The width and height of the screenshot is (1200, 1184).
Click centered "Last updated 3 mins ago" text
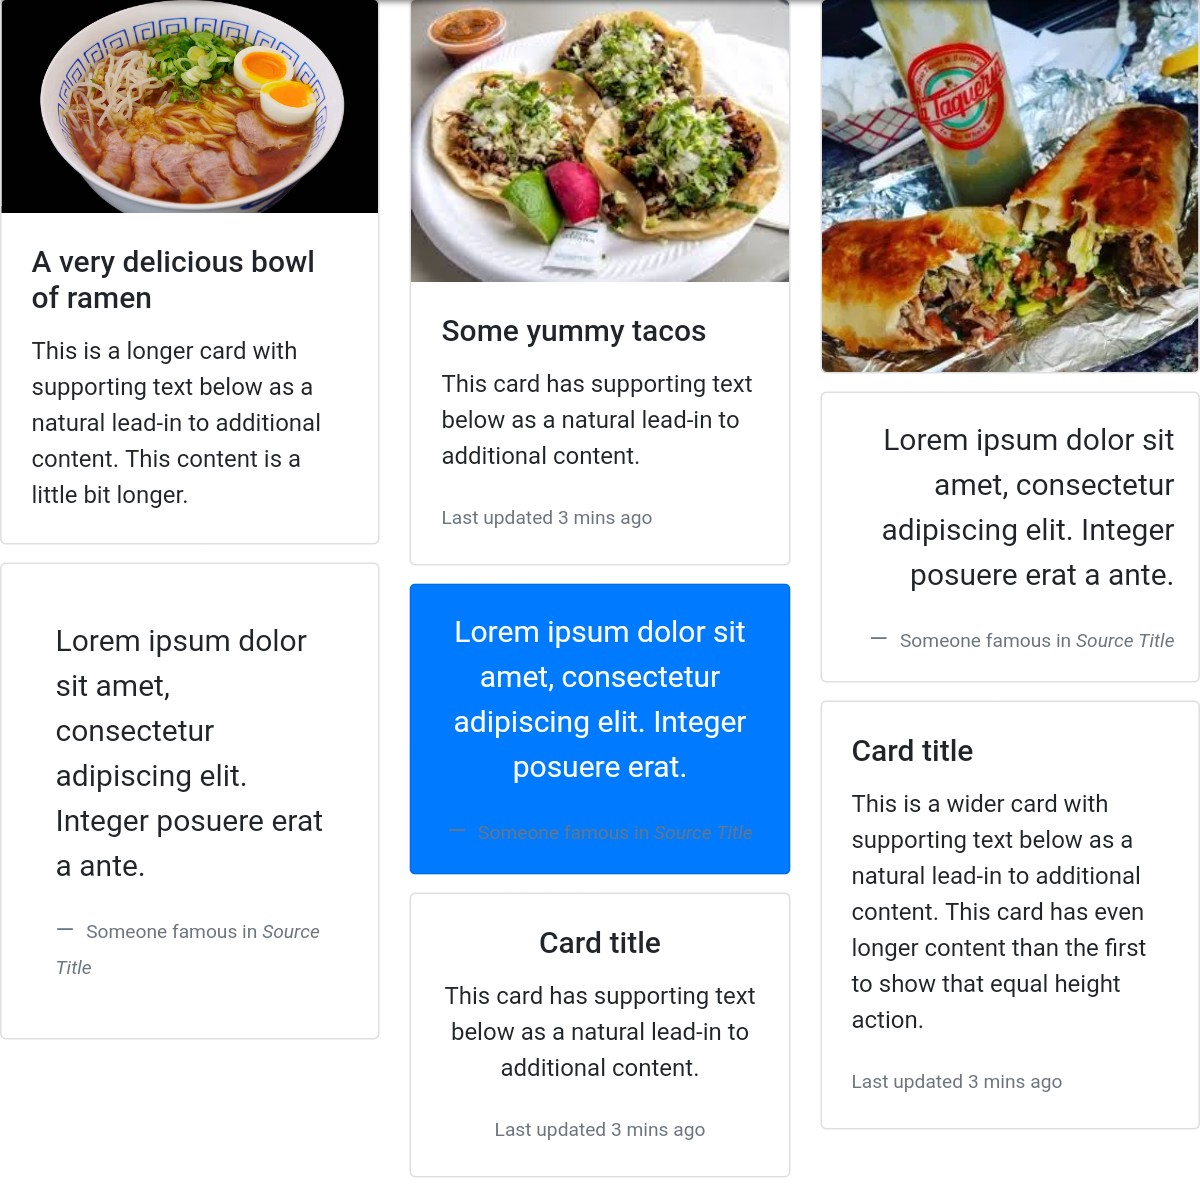pyautogui.click(x=600, y=1130)
